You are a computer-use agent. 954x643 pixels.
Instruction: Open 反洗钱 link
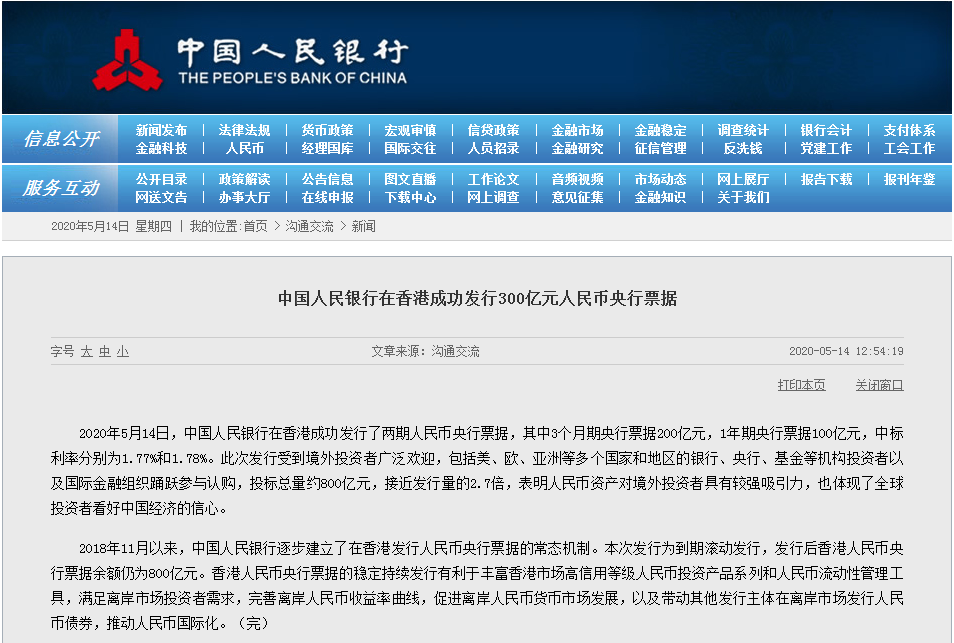743,148
